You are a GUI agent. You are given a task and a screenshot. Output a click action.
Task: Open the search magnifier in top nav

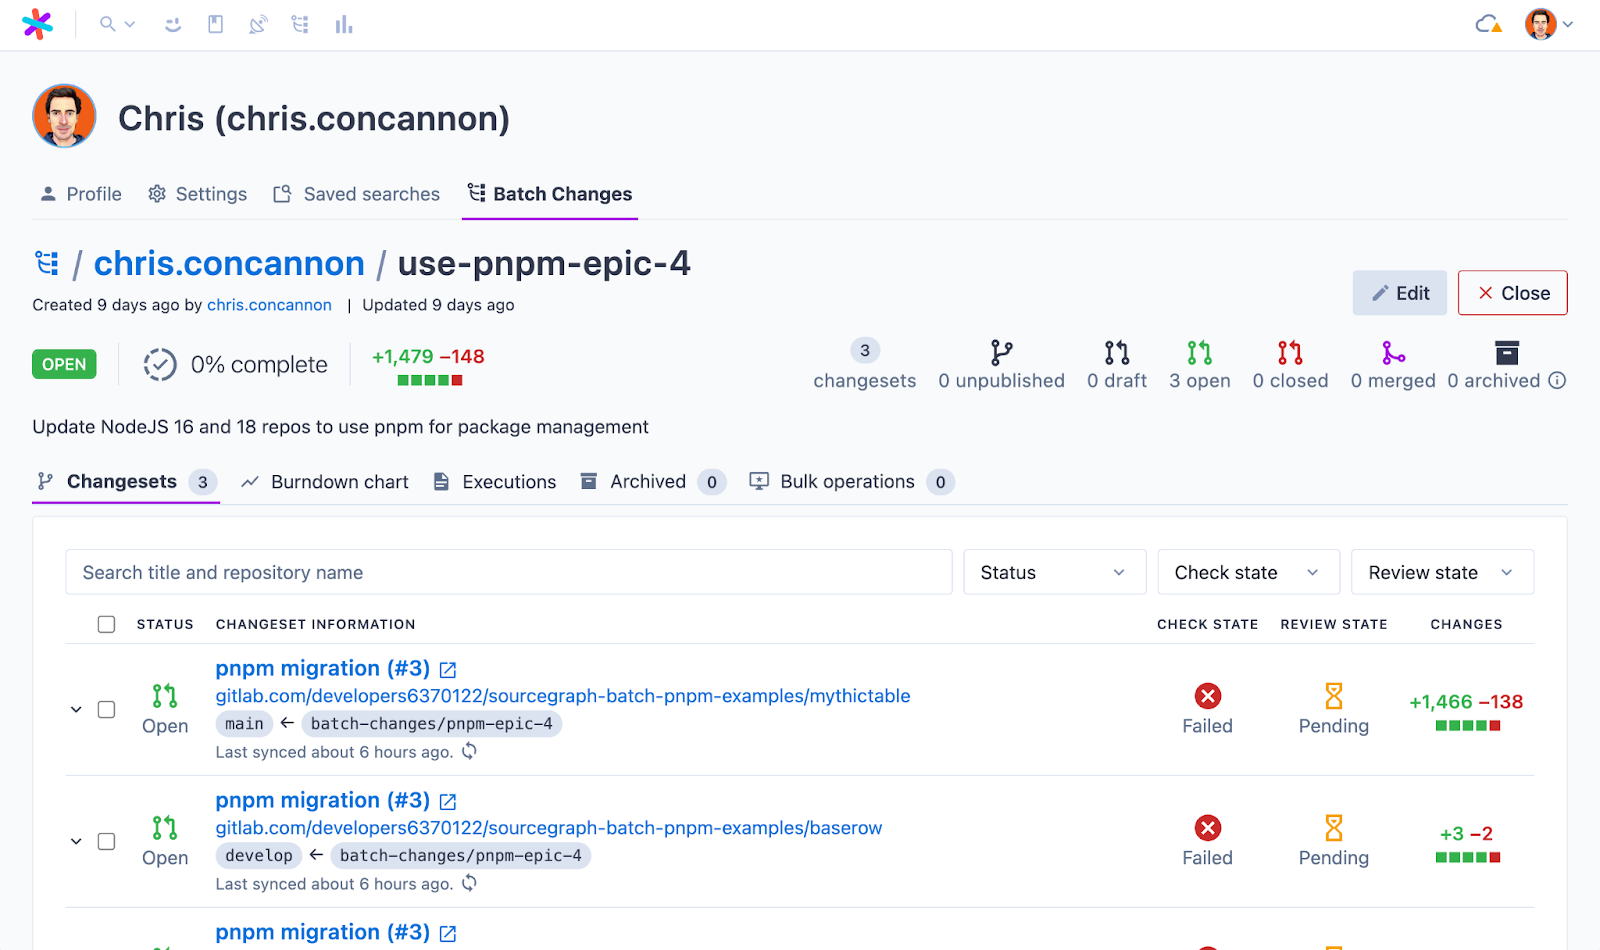coord(107,24)
